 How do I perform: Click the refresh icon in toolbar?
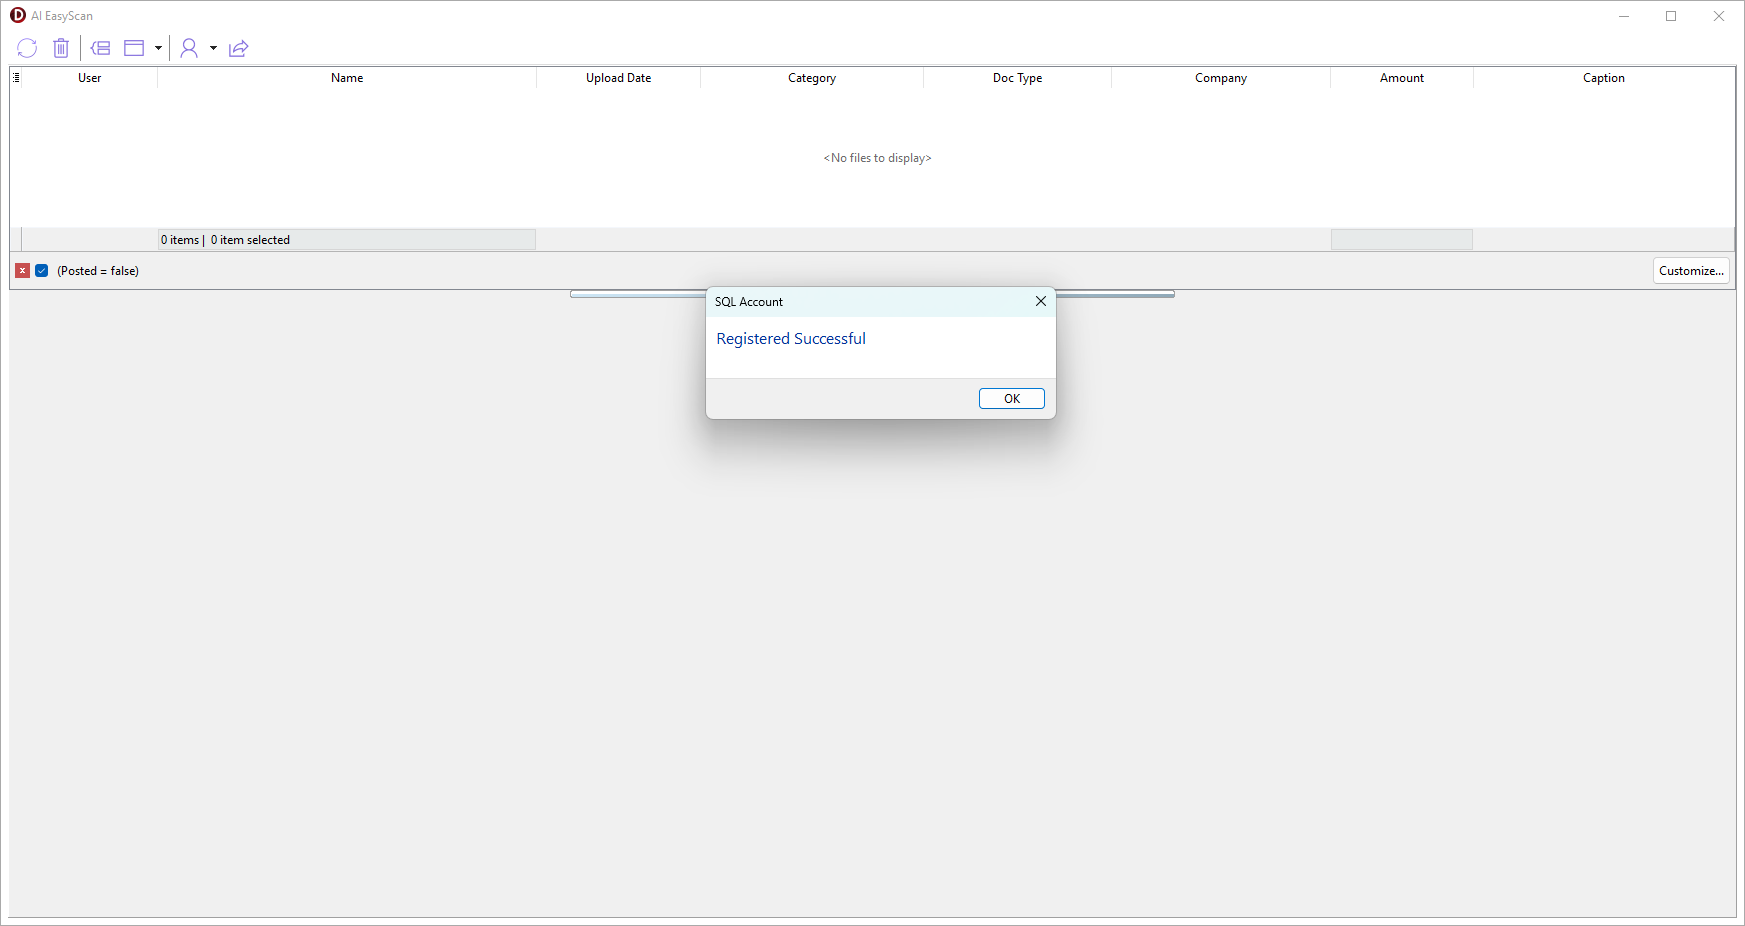27,48
